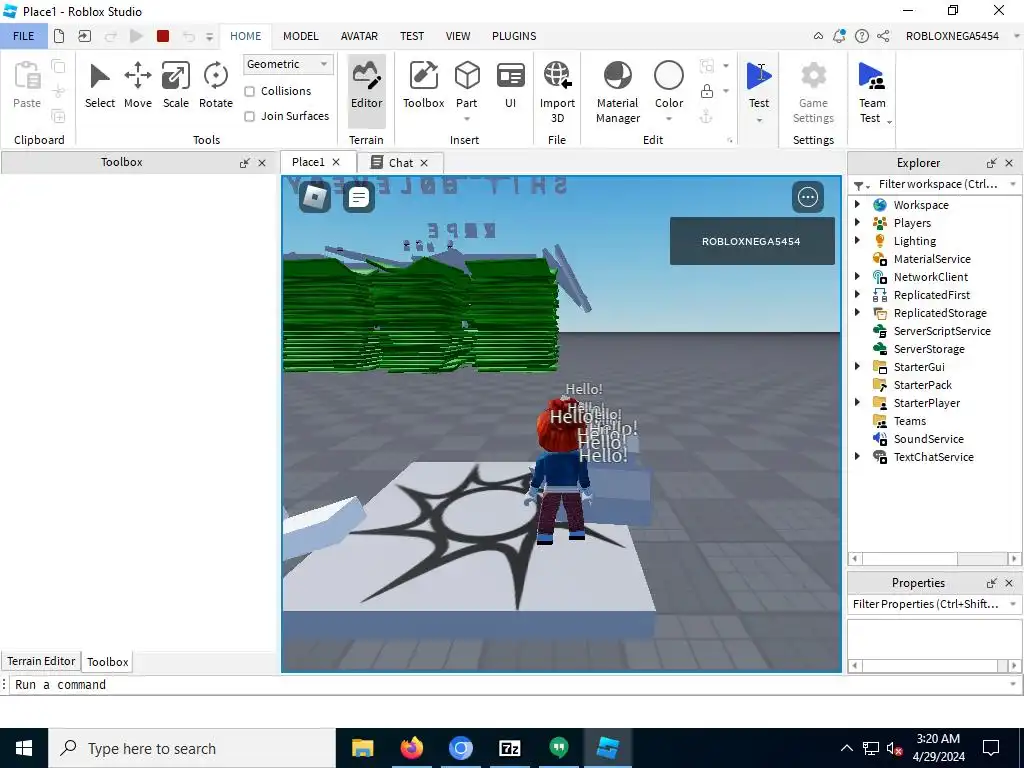
Task: Click the Filter workspace search field
Action: point(938,184)
